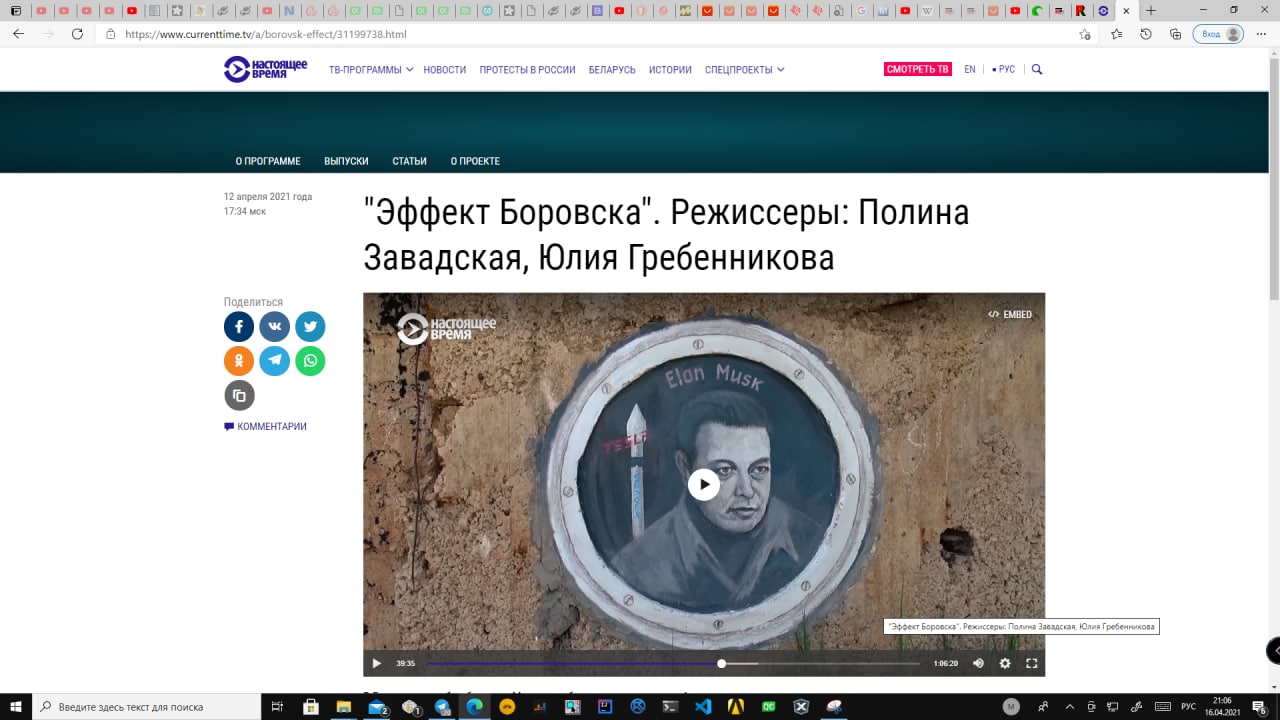Click the EMBED video button

coord(1010,314)
